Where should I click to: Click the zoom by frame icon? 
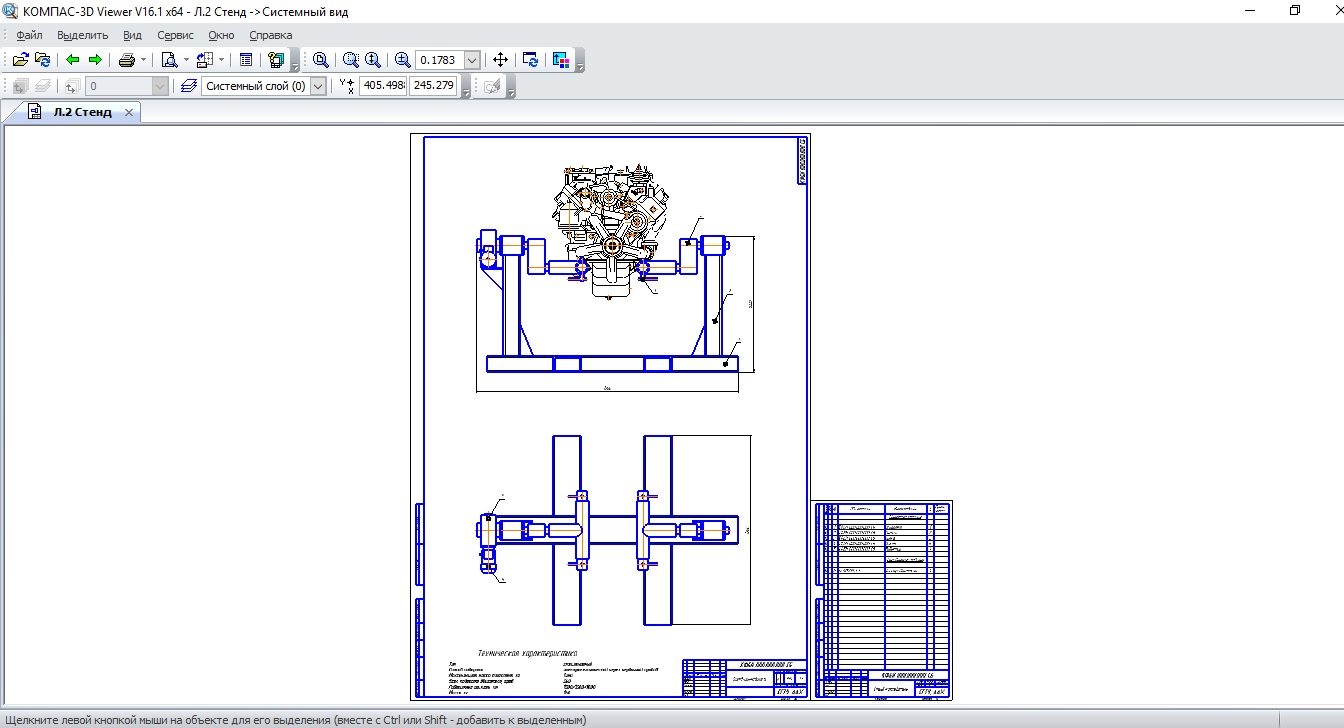pos(350,60)
